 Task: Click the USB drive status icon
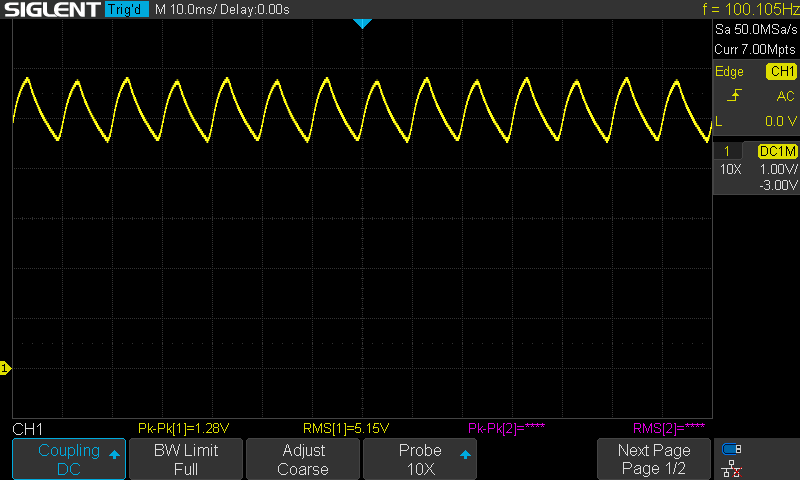731,449
